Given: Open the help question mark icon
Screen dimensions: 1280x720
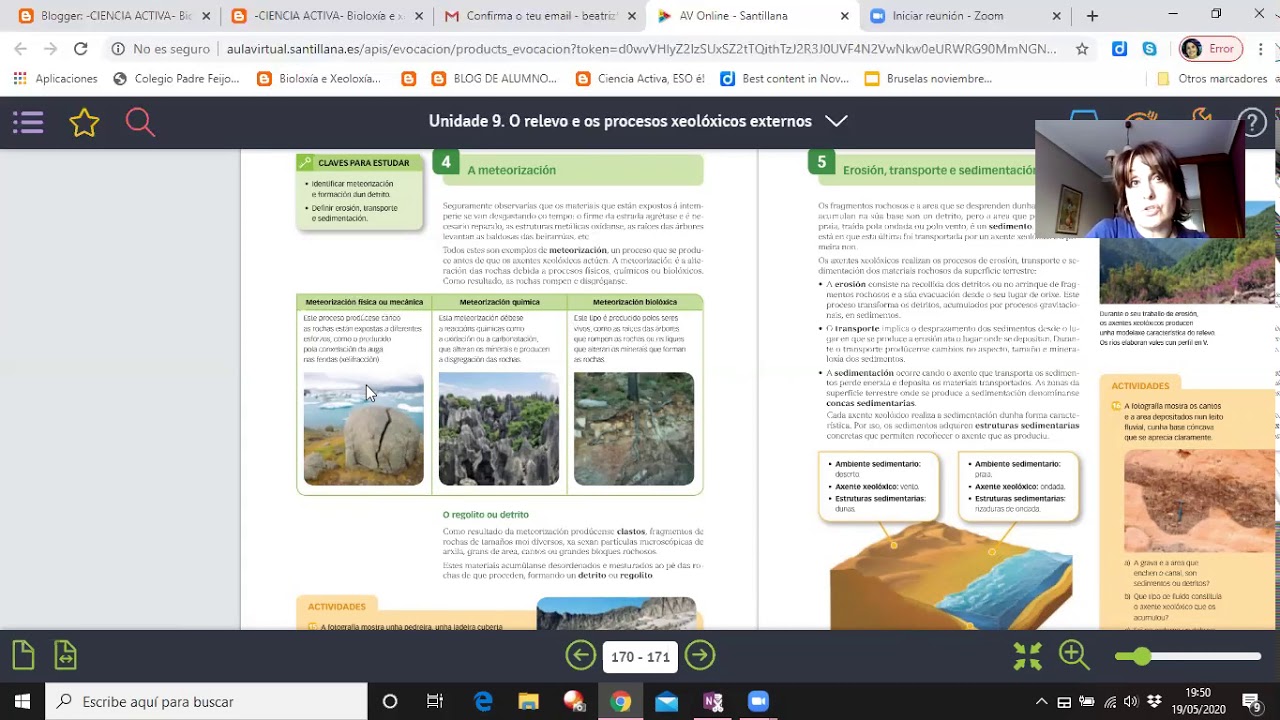Looking at the screenshot, I should (1252, 122).
